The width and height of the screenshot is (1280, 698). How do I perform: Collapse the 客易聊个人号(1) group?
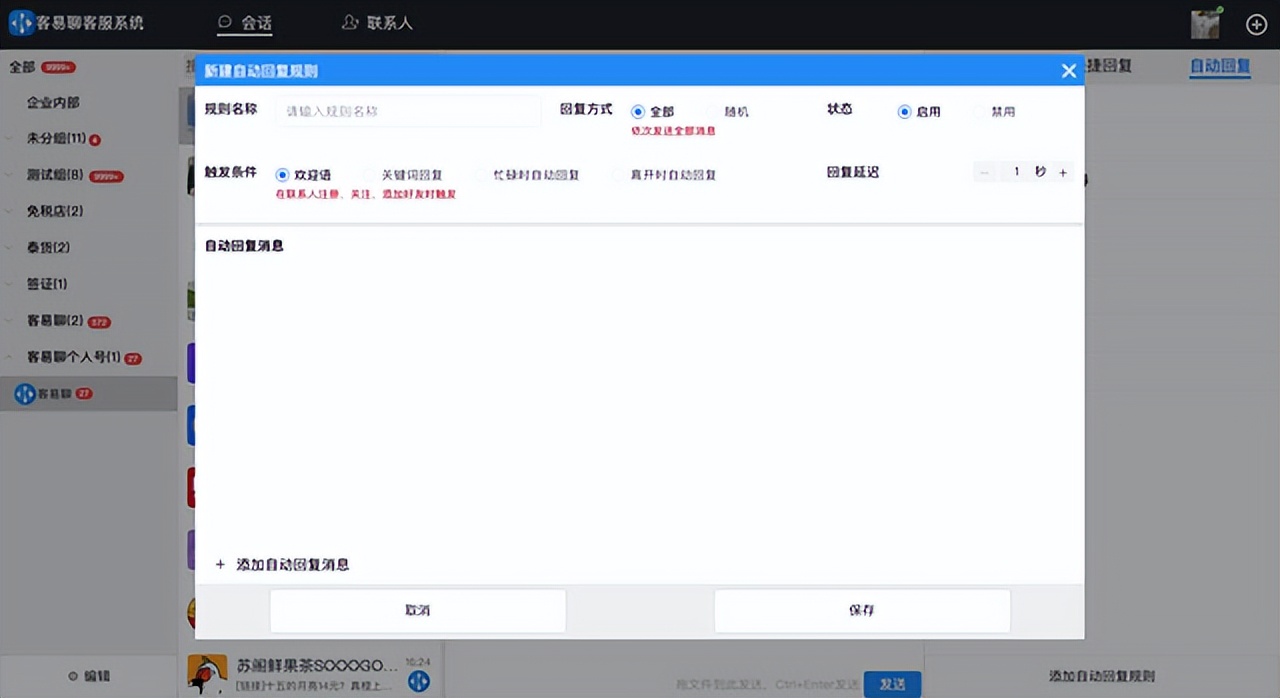pyautogui.click(x=10, y=357)
